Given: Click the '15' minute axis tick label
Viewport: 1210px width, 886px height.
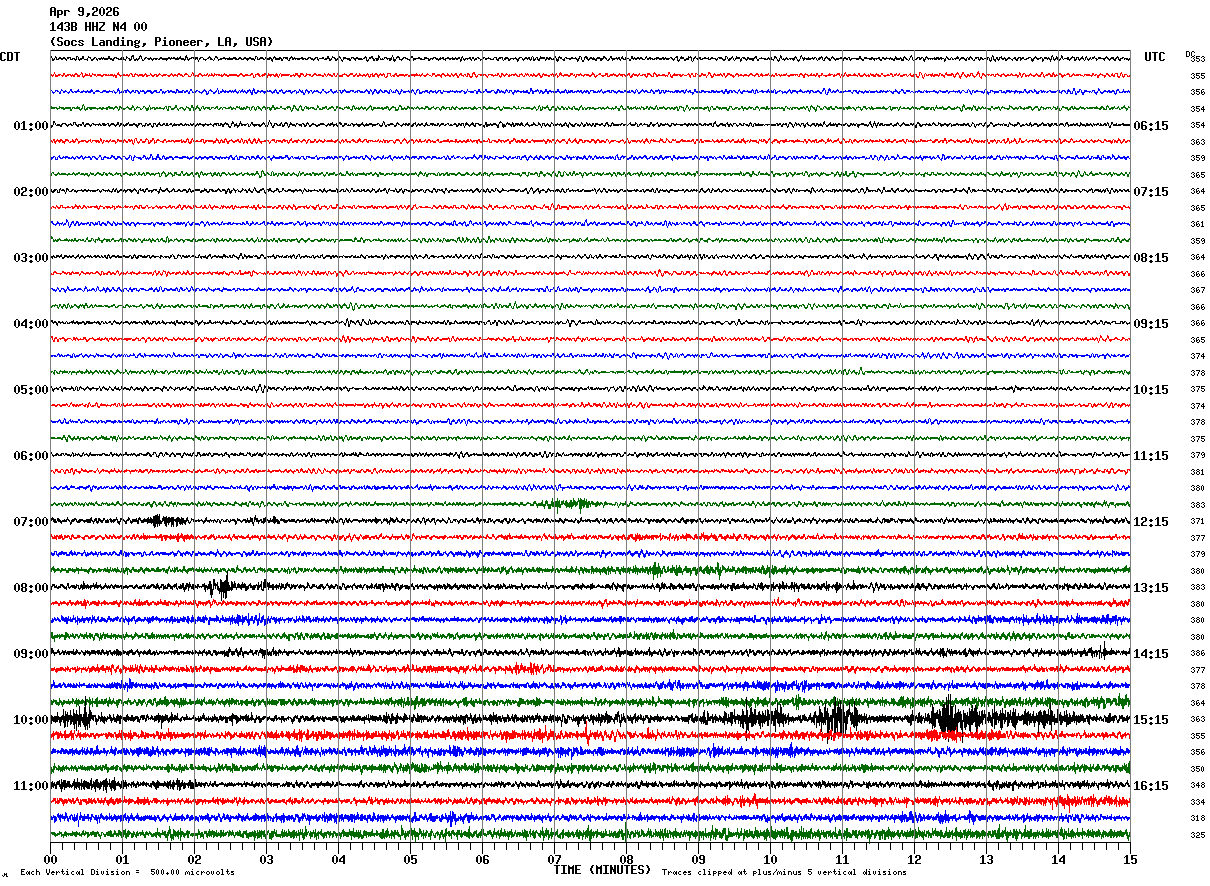Looking at the screenshot, I should tap(1130, 859).
